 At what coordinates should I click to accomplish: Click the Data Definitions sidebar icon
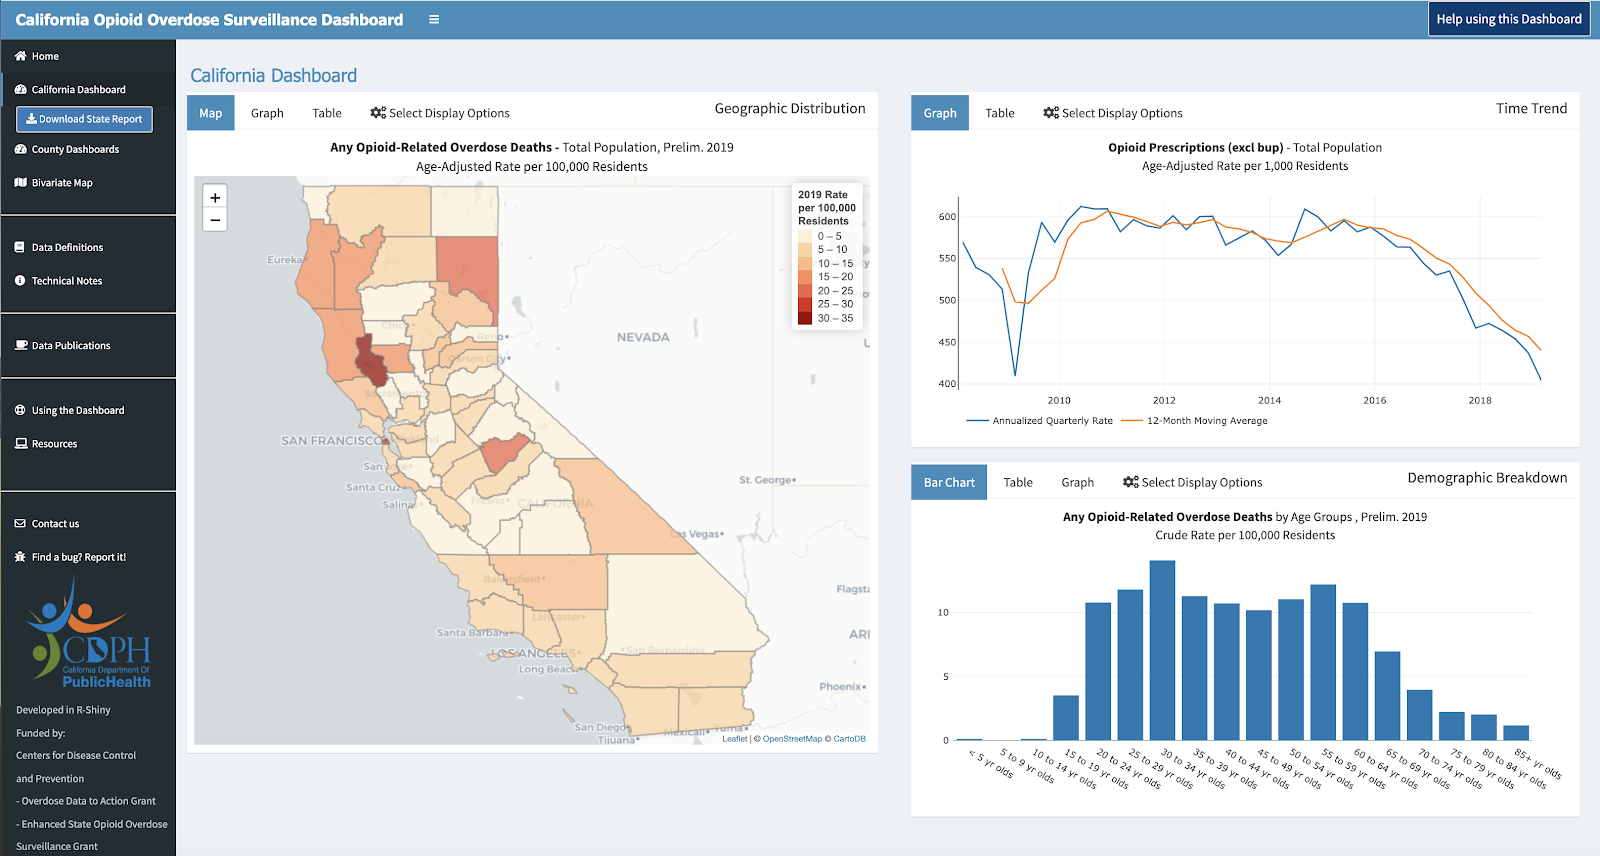pyautogui.click(x=20, y=247)
